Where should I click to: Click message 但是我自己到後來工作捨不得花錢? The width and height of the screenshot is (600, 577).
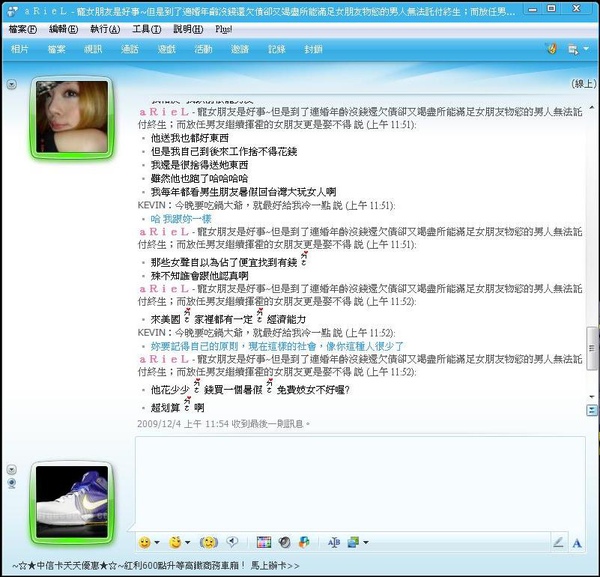pyautogui.click(x=224, y=152)
